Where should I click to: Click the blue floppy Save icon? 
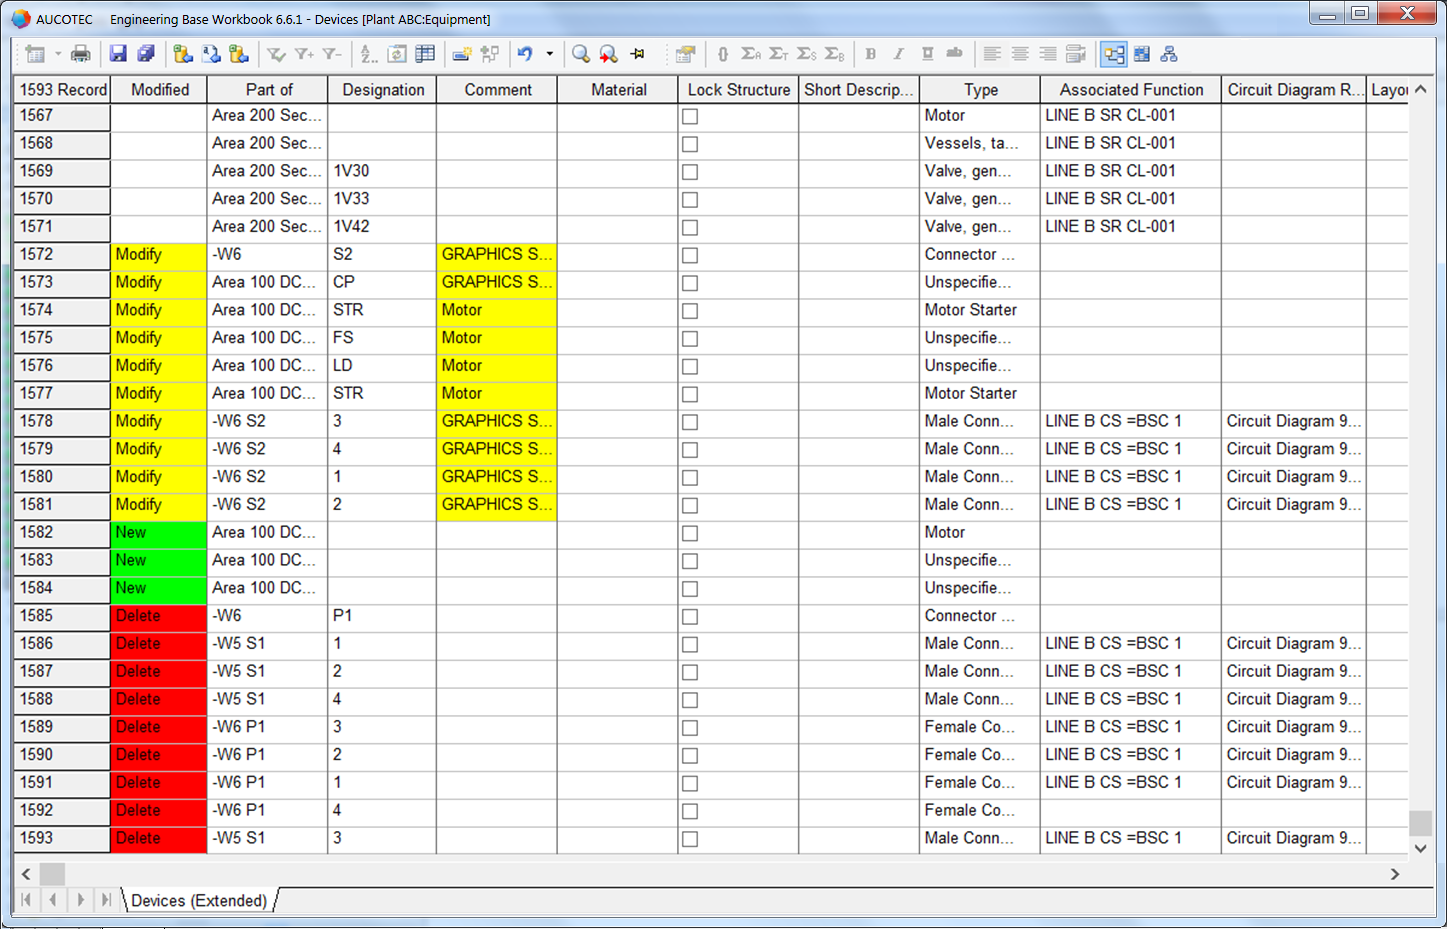point(118,54)
